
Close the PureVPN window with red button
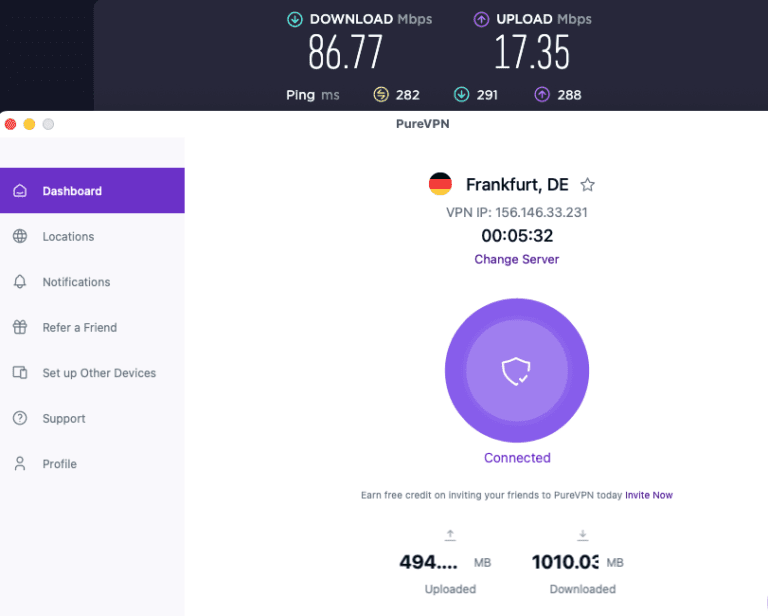[10, 124]
